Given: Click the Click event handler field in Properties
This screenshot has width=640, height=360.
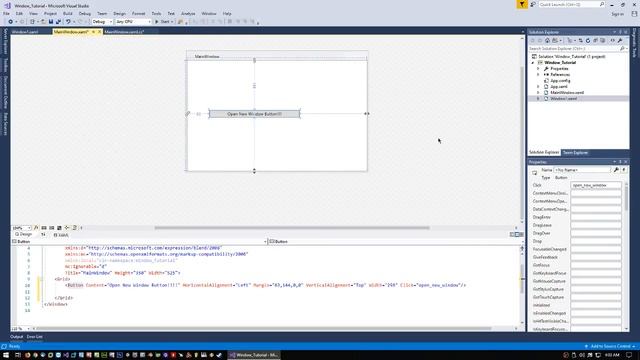Looking at the screenshot, I should coord(596,185).
